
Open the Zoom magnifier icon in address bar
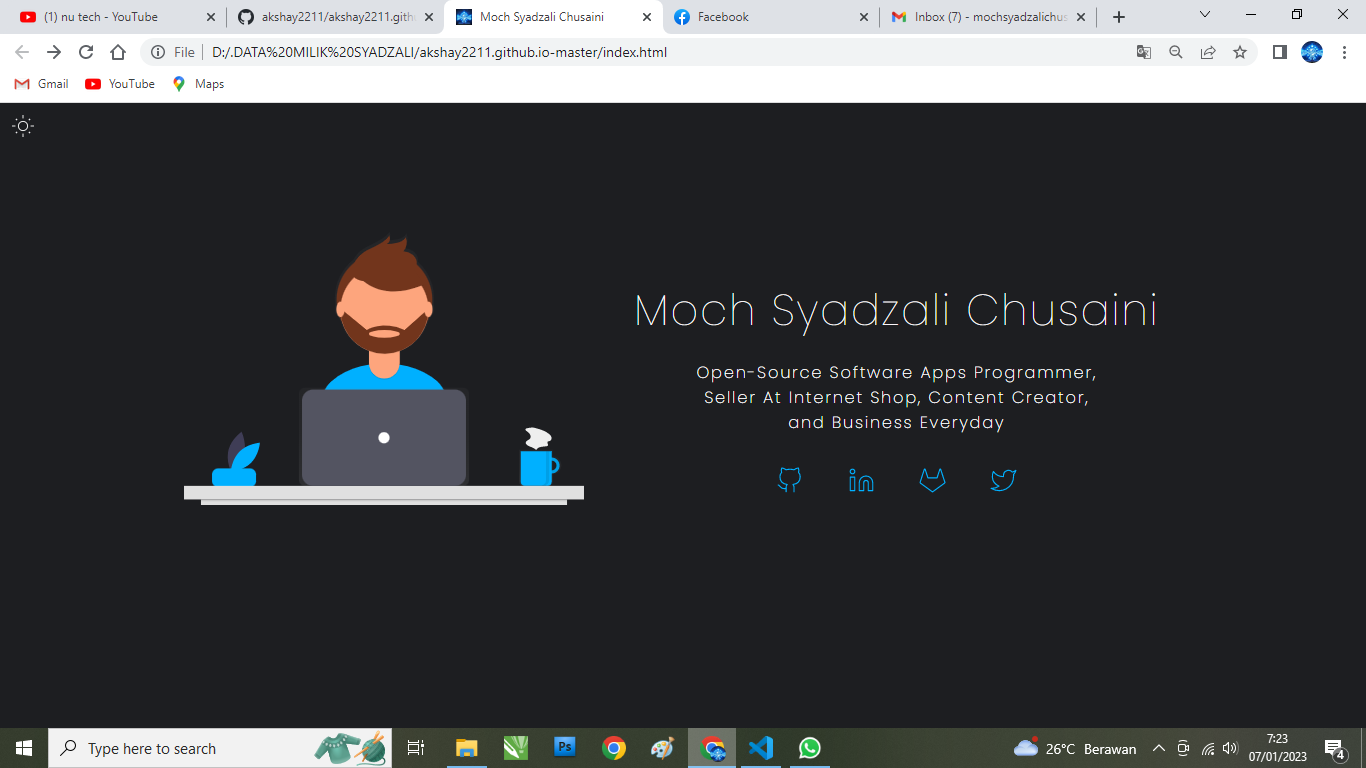point(1176,52)
